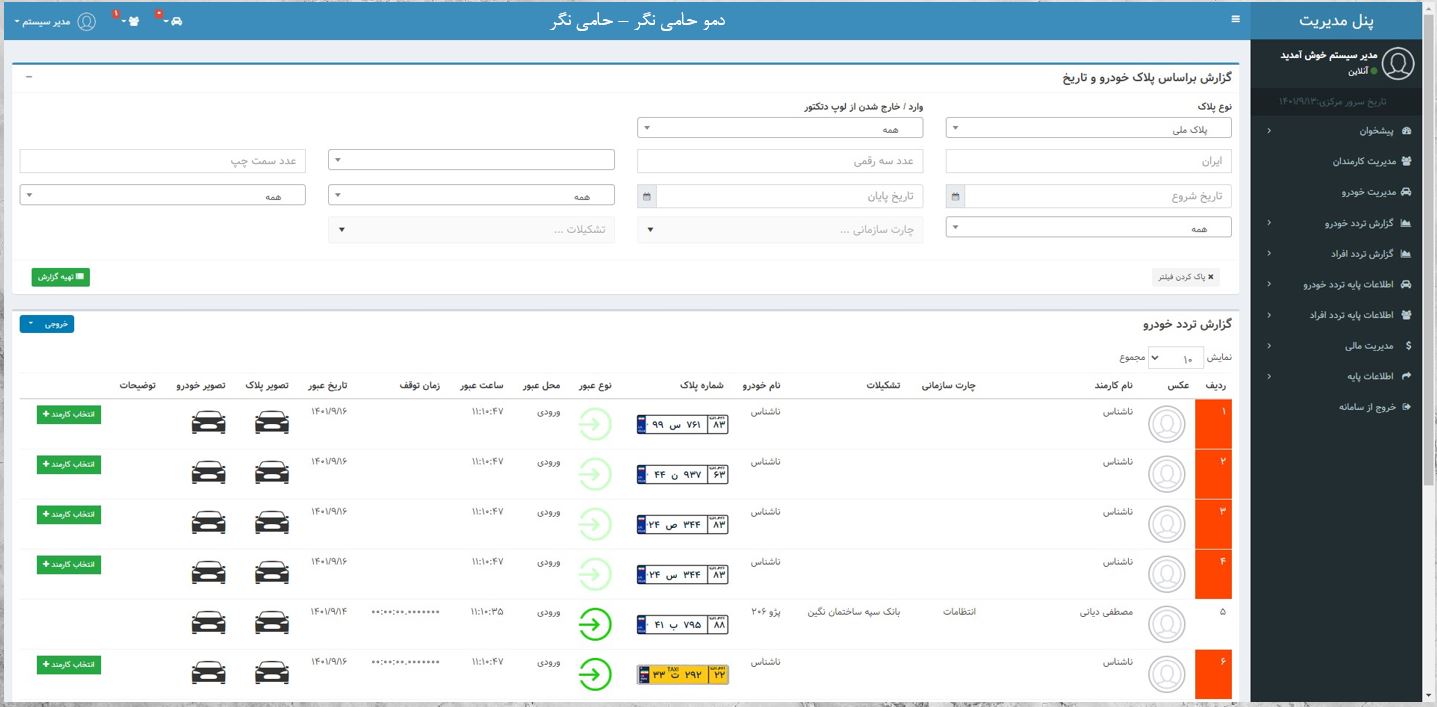Click انتخاب کارمند in row 6

[69, 664]
